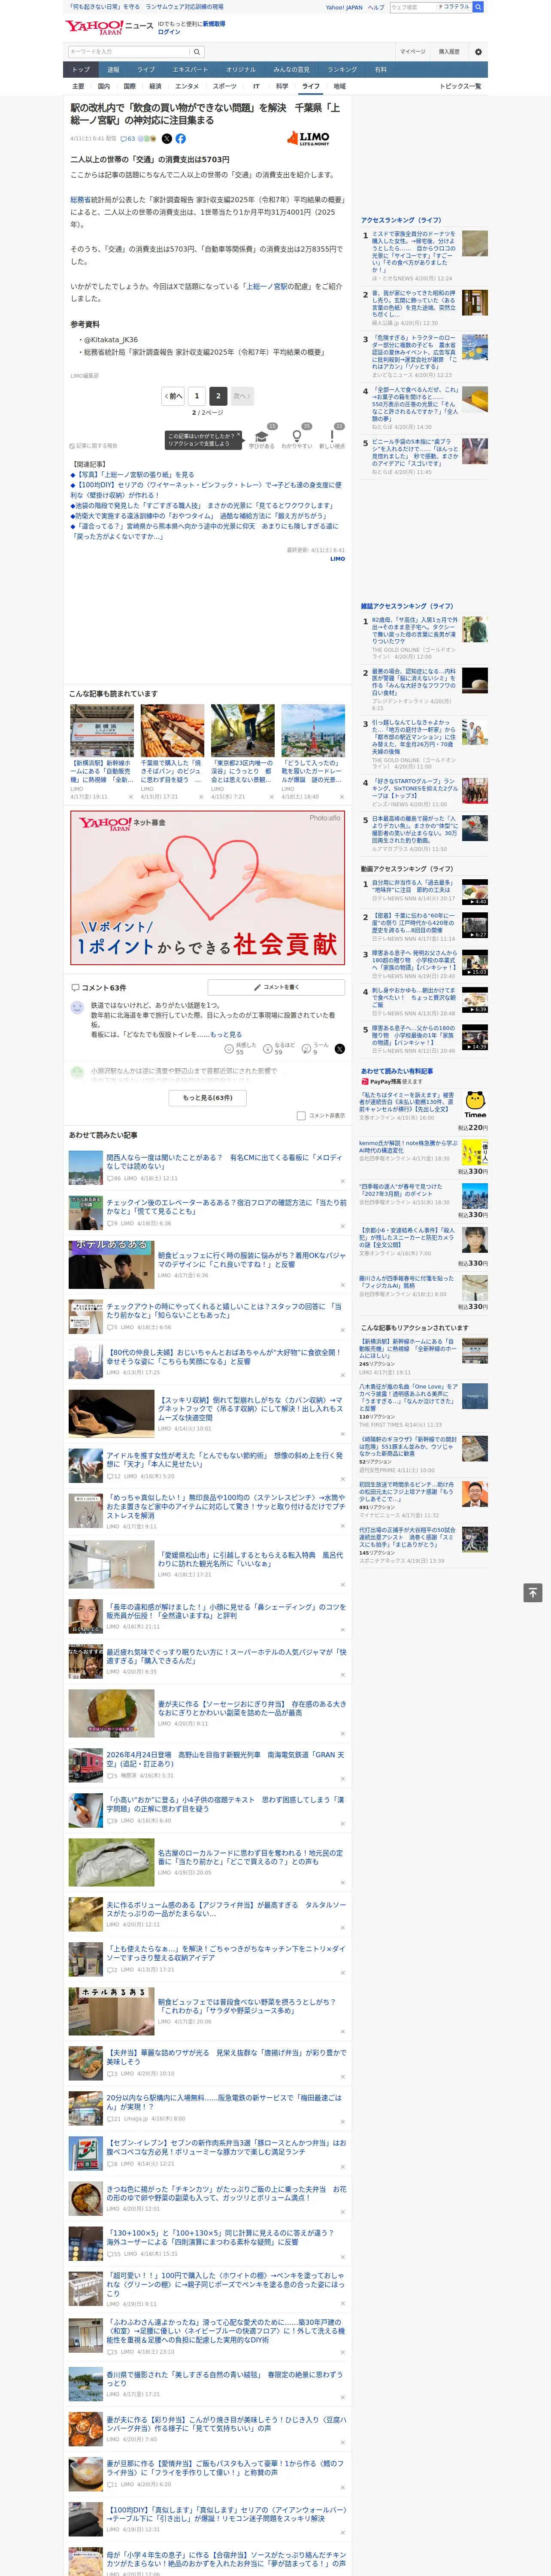
Task: Click the 前へ pagination button
Action: point(174,396)
